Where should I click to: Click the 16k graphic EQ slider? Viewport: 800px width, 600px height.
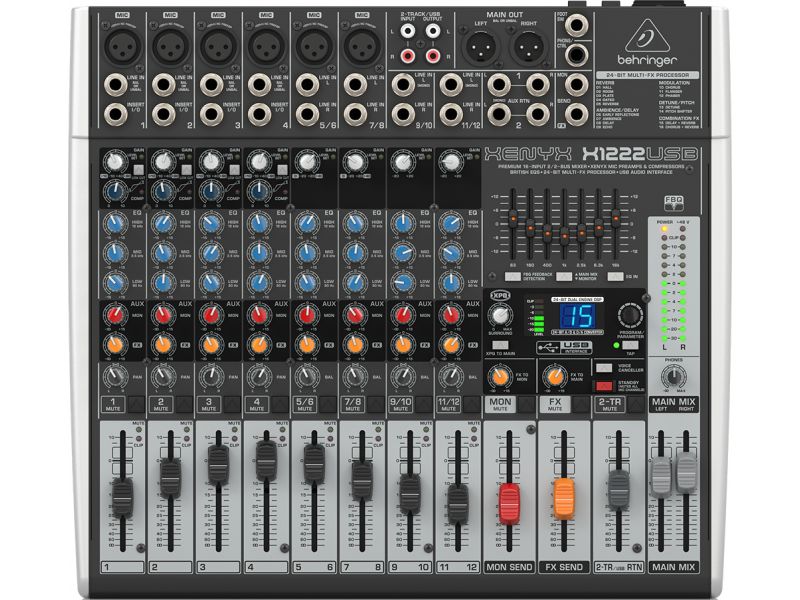point(616,218)
